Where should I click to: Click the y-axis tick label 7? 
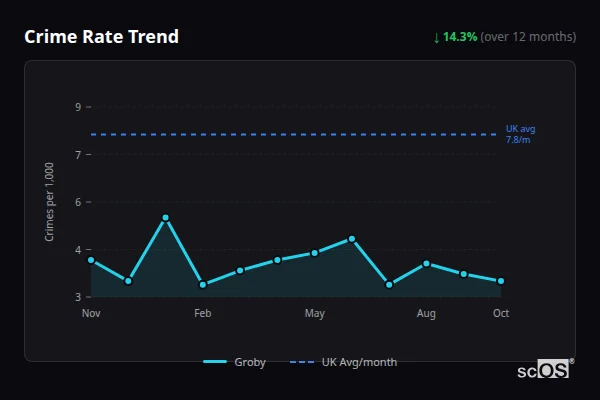point(78,155)
